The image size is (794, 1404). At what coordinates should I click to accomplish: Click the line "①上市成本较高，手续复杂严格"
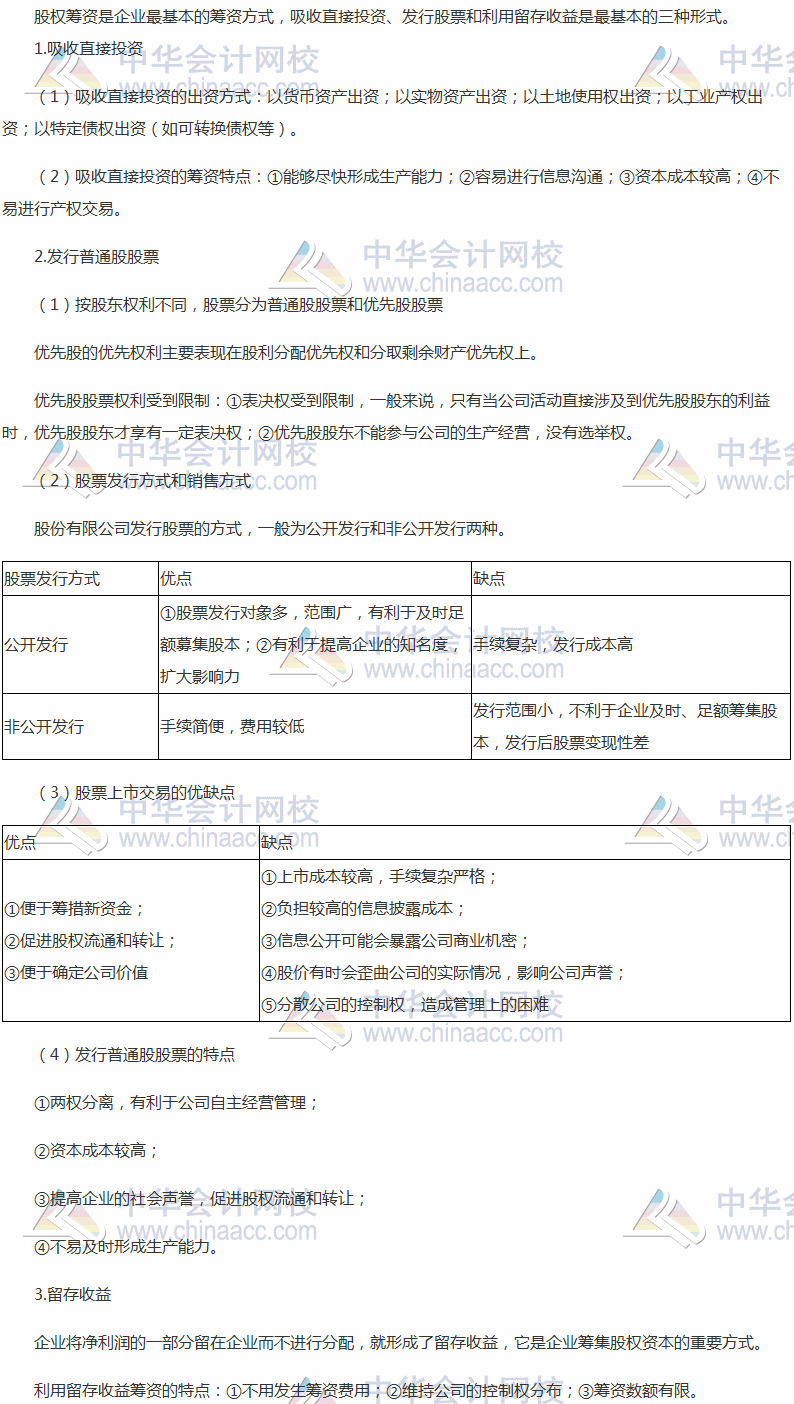[x=379, y=876]
